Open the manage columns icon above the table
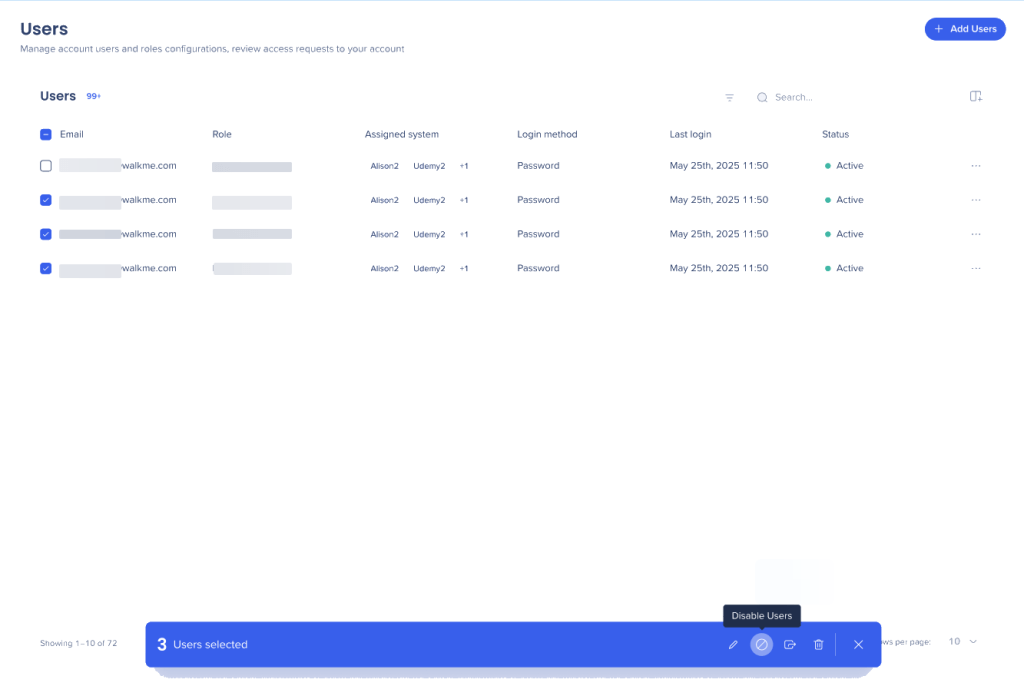The image size is (1024, 686). (x=976, y=96)
